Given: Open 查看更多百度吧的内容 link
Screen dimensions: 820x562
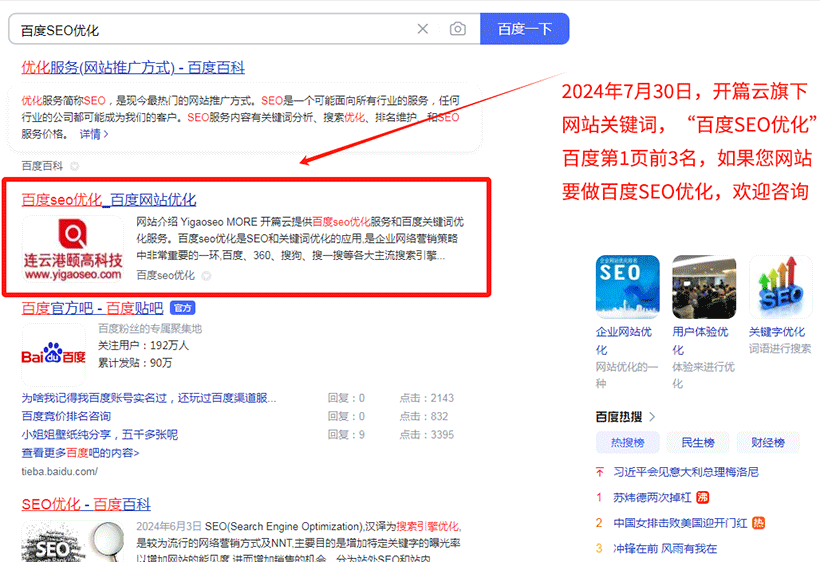Looking at the screenshot, I should 80,453.
